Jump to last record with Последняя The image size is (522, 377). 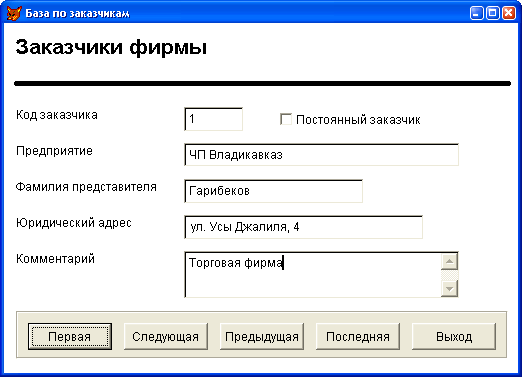tap(358, 336)
